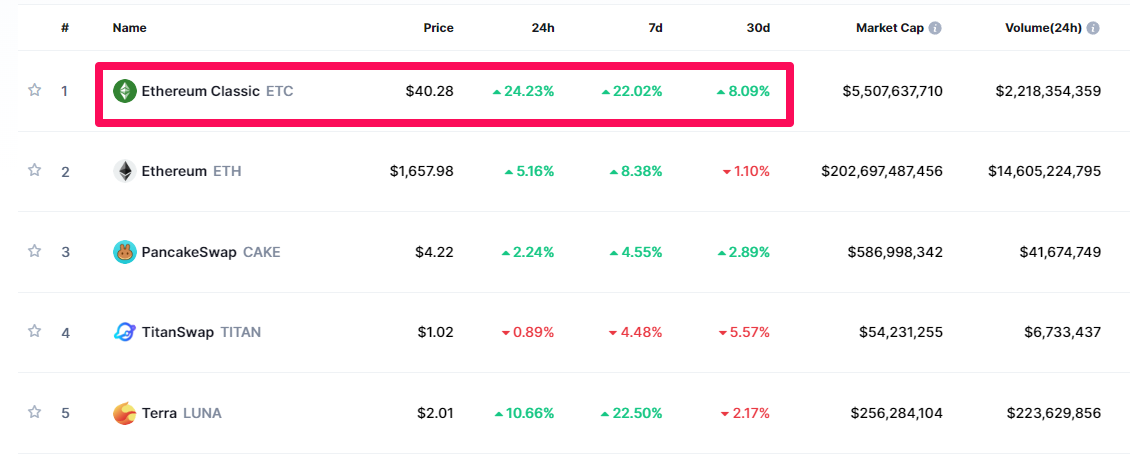Sort by the 7d change header
Image resolution: width=1130 pixels, height=464 pixels.
click(x=655, y=28)
